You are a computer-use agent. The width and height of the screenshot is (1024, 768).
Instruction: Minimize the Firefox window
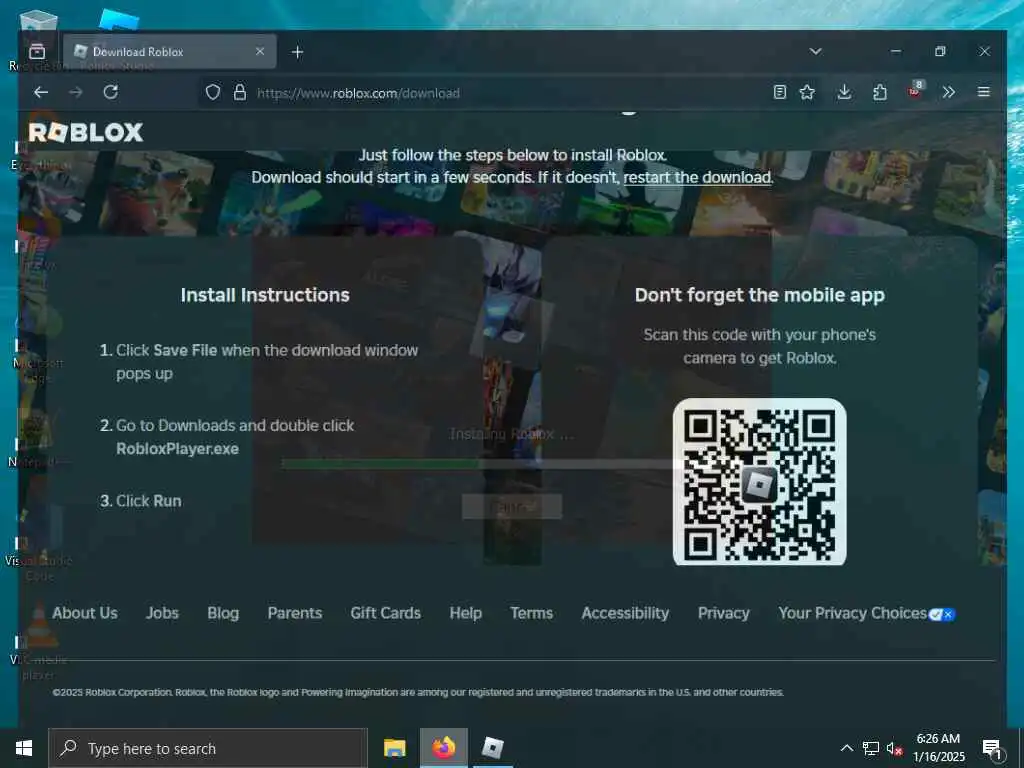896,51
